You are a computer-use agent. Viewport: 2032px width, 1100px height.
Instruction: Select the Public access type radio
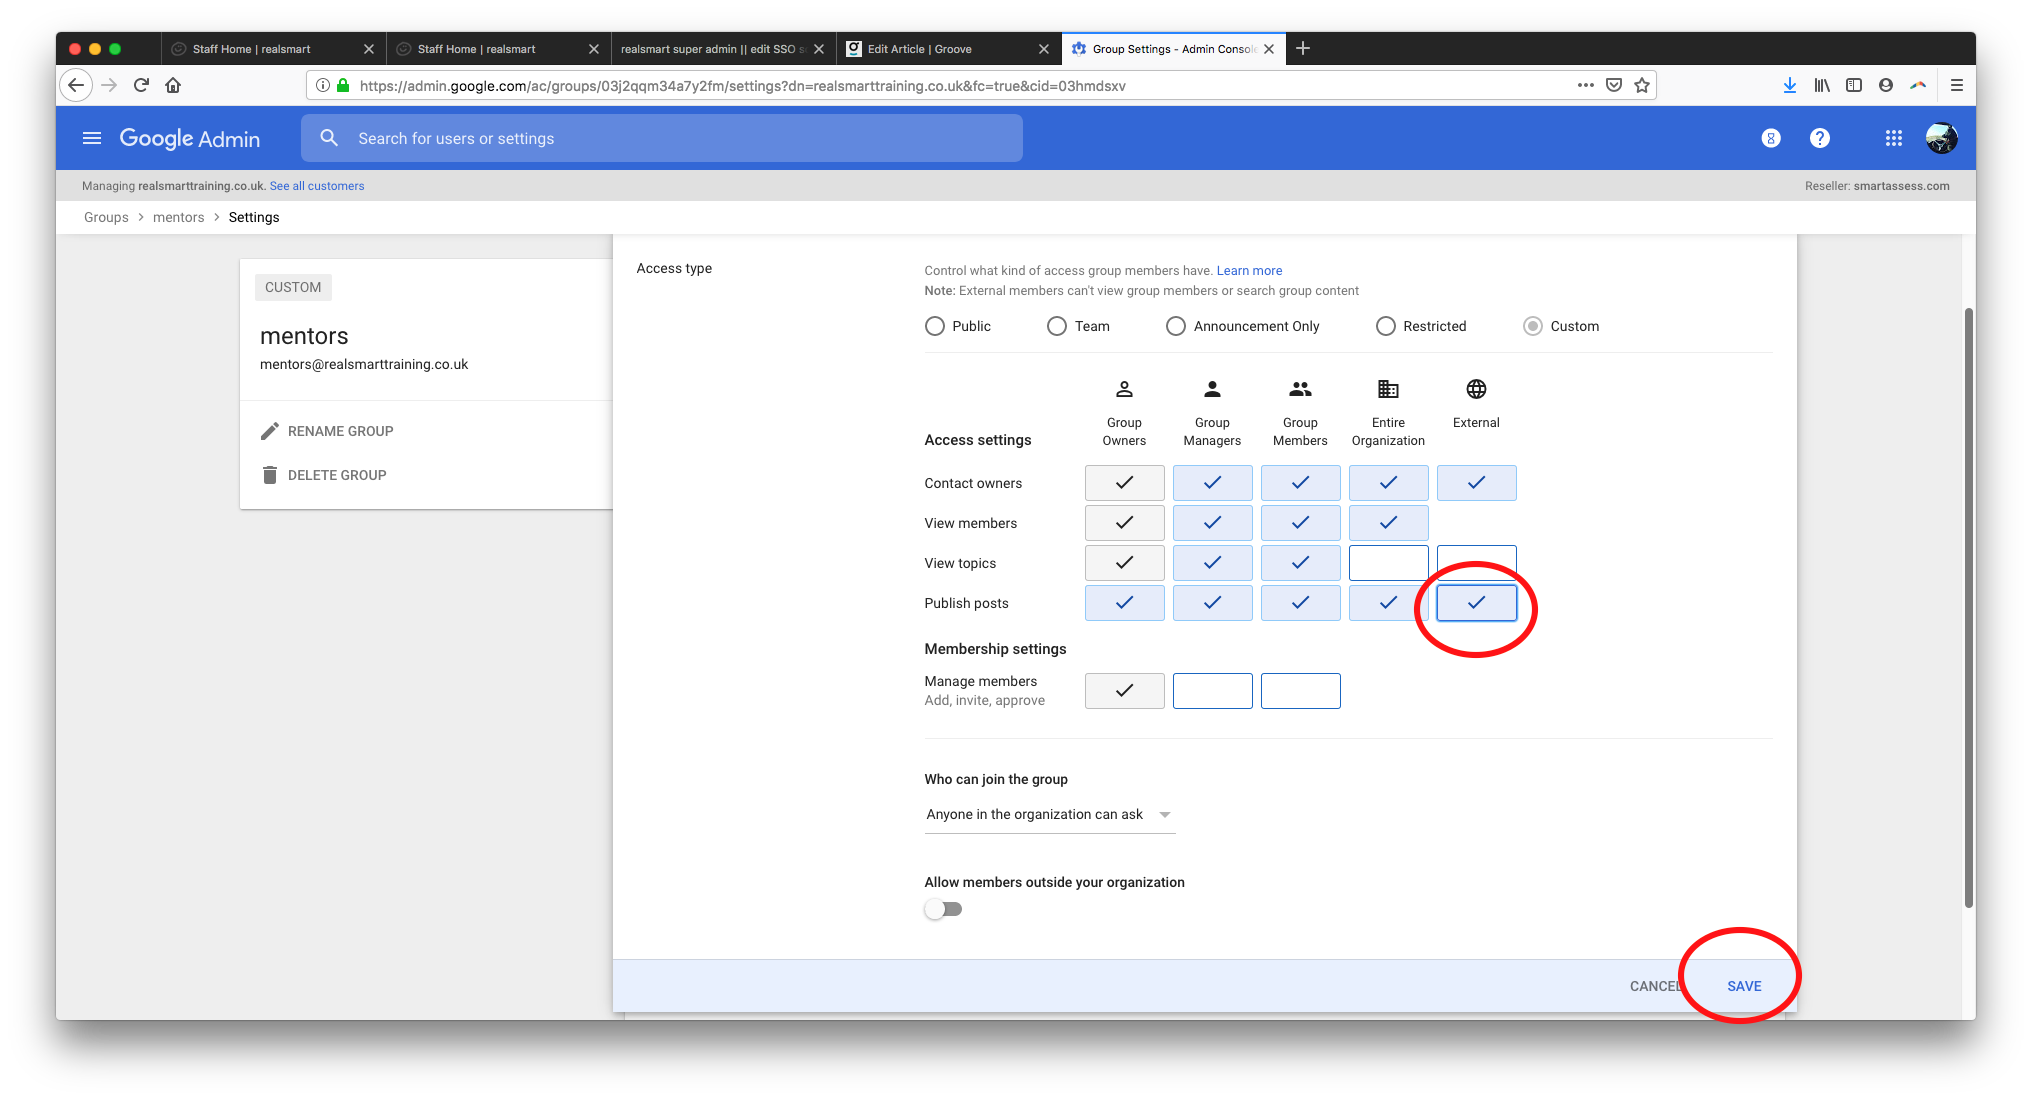[935, 326]
